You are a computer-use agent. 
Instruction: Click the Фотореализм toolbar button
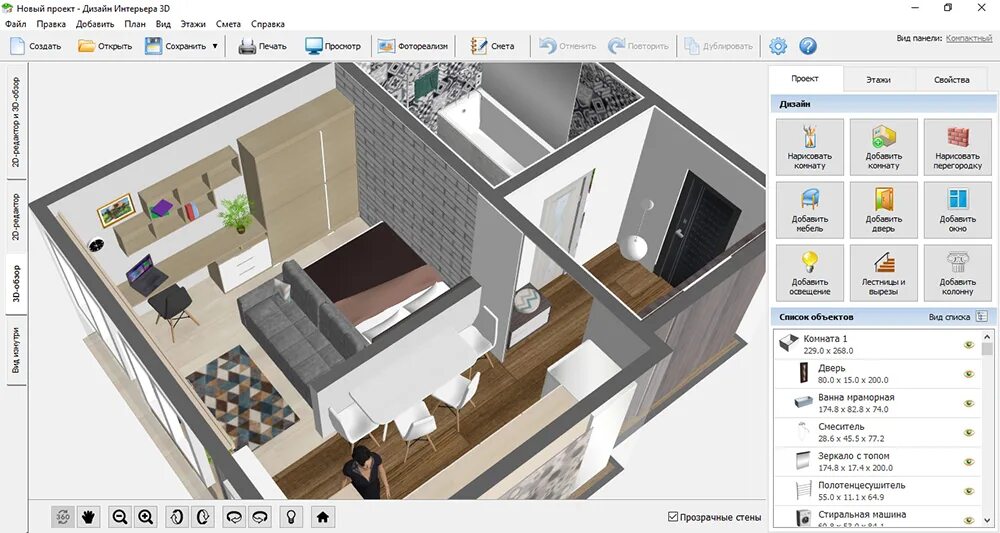(x=414, y=46)
